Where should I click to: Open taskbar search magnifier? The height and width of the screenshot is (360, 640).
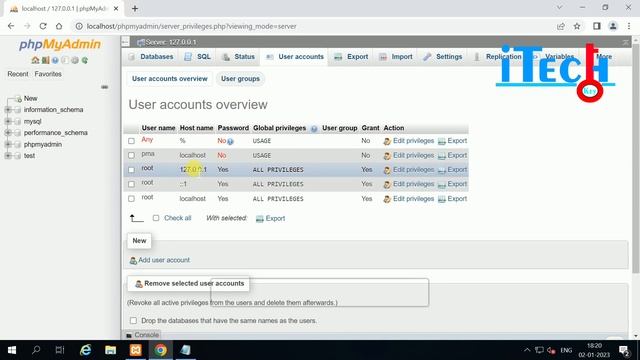coord(36,350)
